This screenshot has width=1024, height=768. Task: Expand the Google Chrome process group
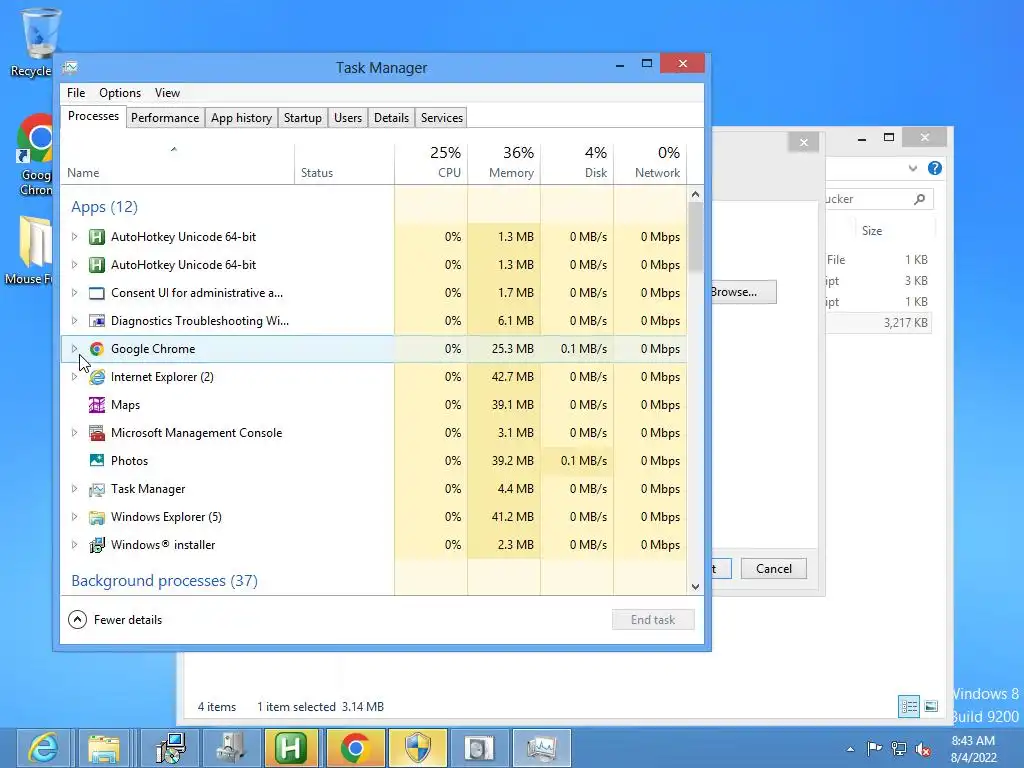(x=74, y=349)
